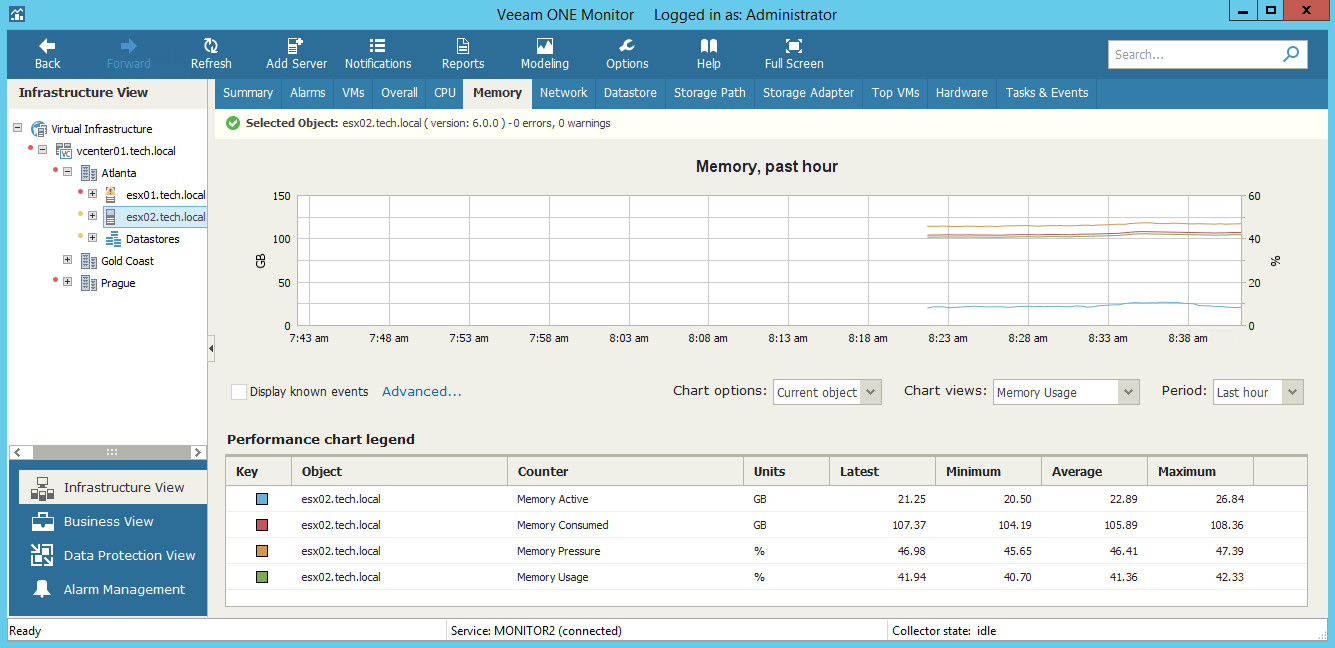Viewport: 1335px width, 648px height.
Task: Launch the Modeling tool
Action: coord(545,54)
